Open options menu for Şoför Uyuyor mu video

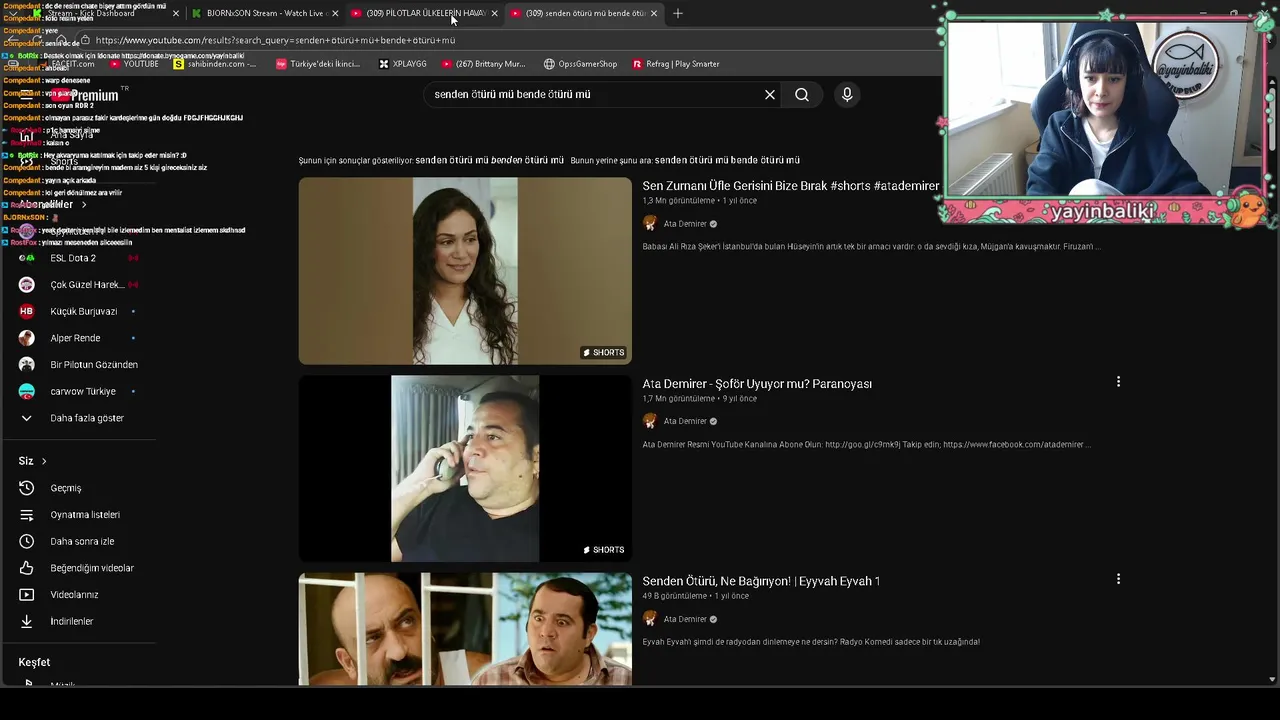click(x=1118, y=382)
